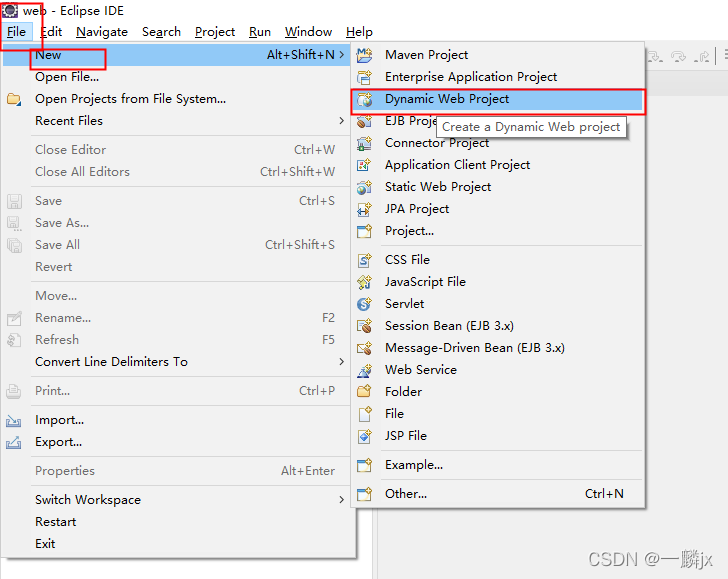728x579 pixels.
Task: Expand the New submenu arrow
Action: pos(342,55)
